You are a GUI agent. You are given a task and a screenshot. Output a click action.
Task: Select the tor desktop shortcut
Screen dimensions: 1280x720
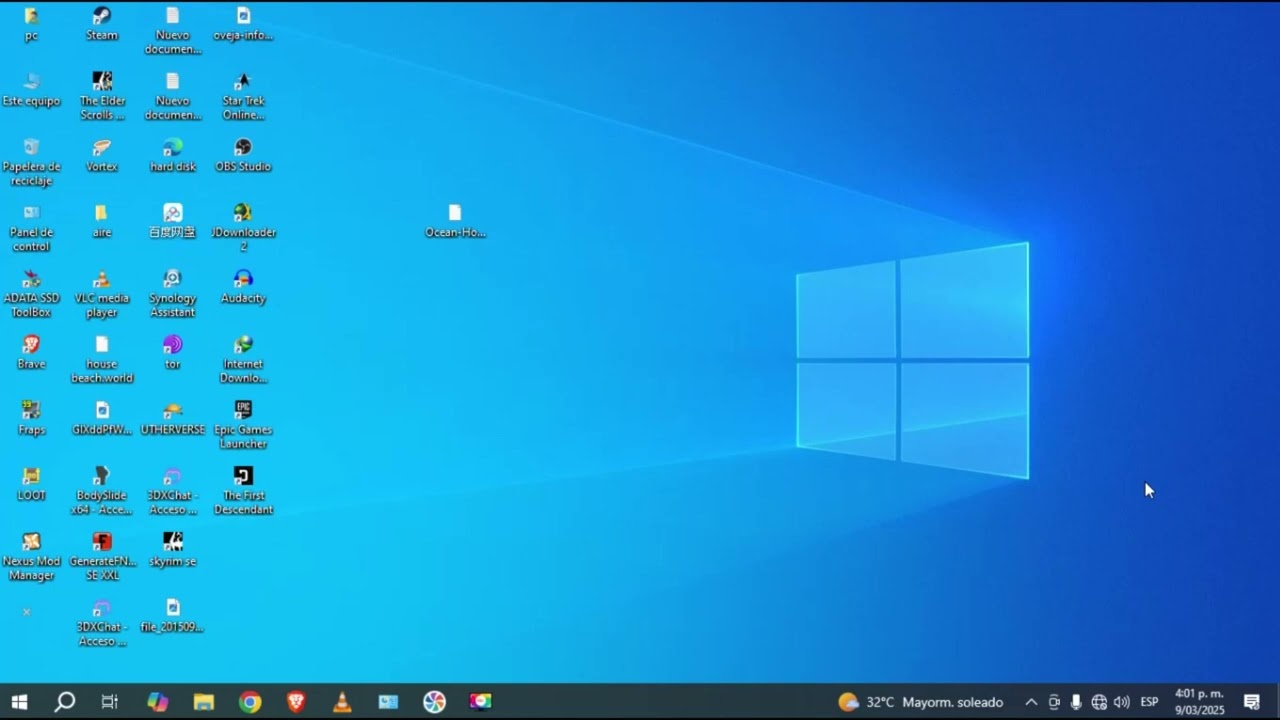[x=173, y=352]
